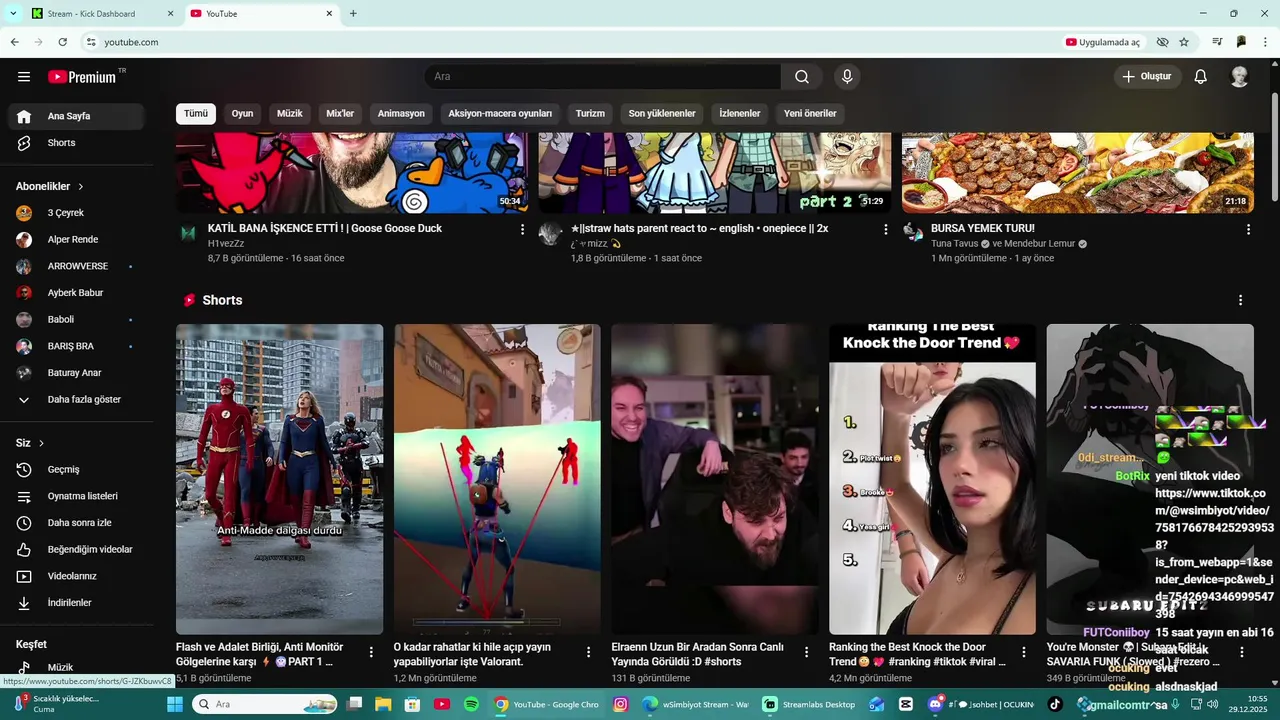The width and height of the screenshot is (1280, 720).
Task: Open 3 Çeyrek subscription channel
Action: (76, 213)
